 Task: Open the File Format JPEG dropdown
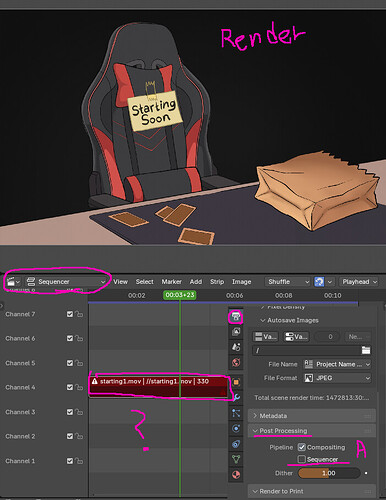(337, 378)
